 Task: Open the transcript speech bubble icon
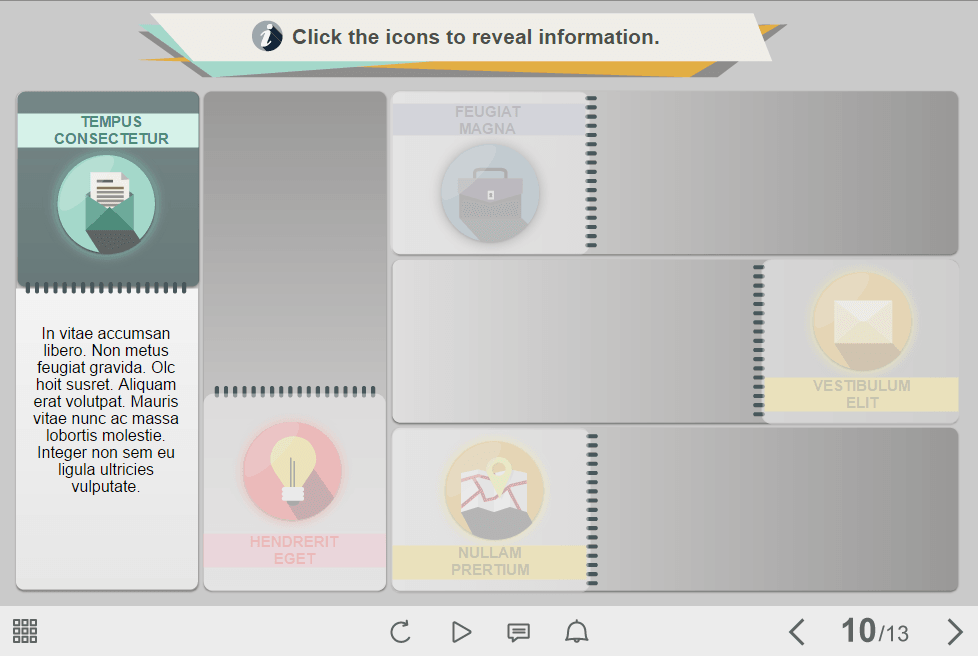(x=518, y=632)
